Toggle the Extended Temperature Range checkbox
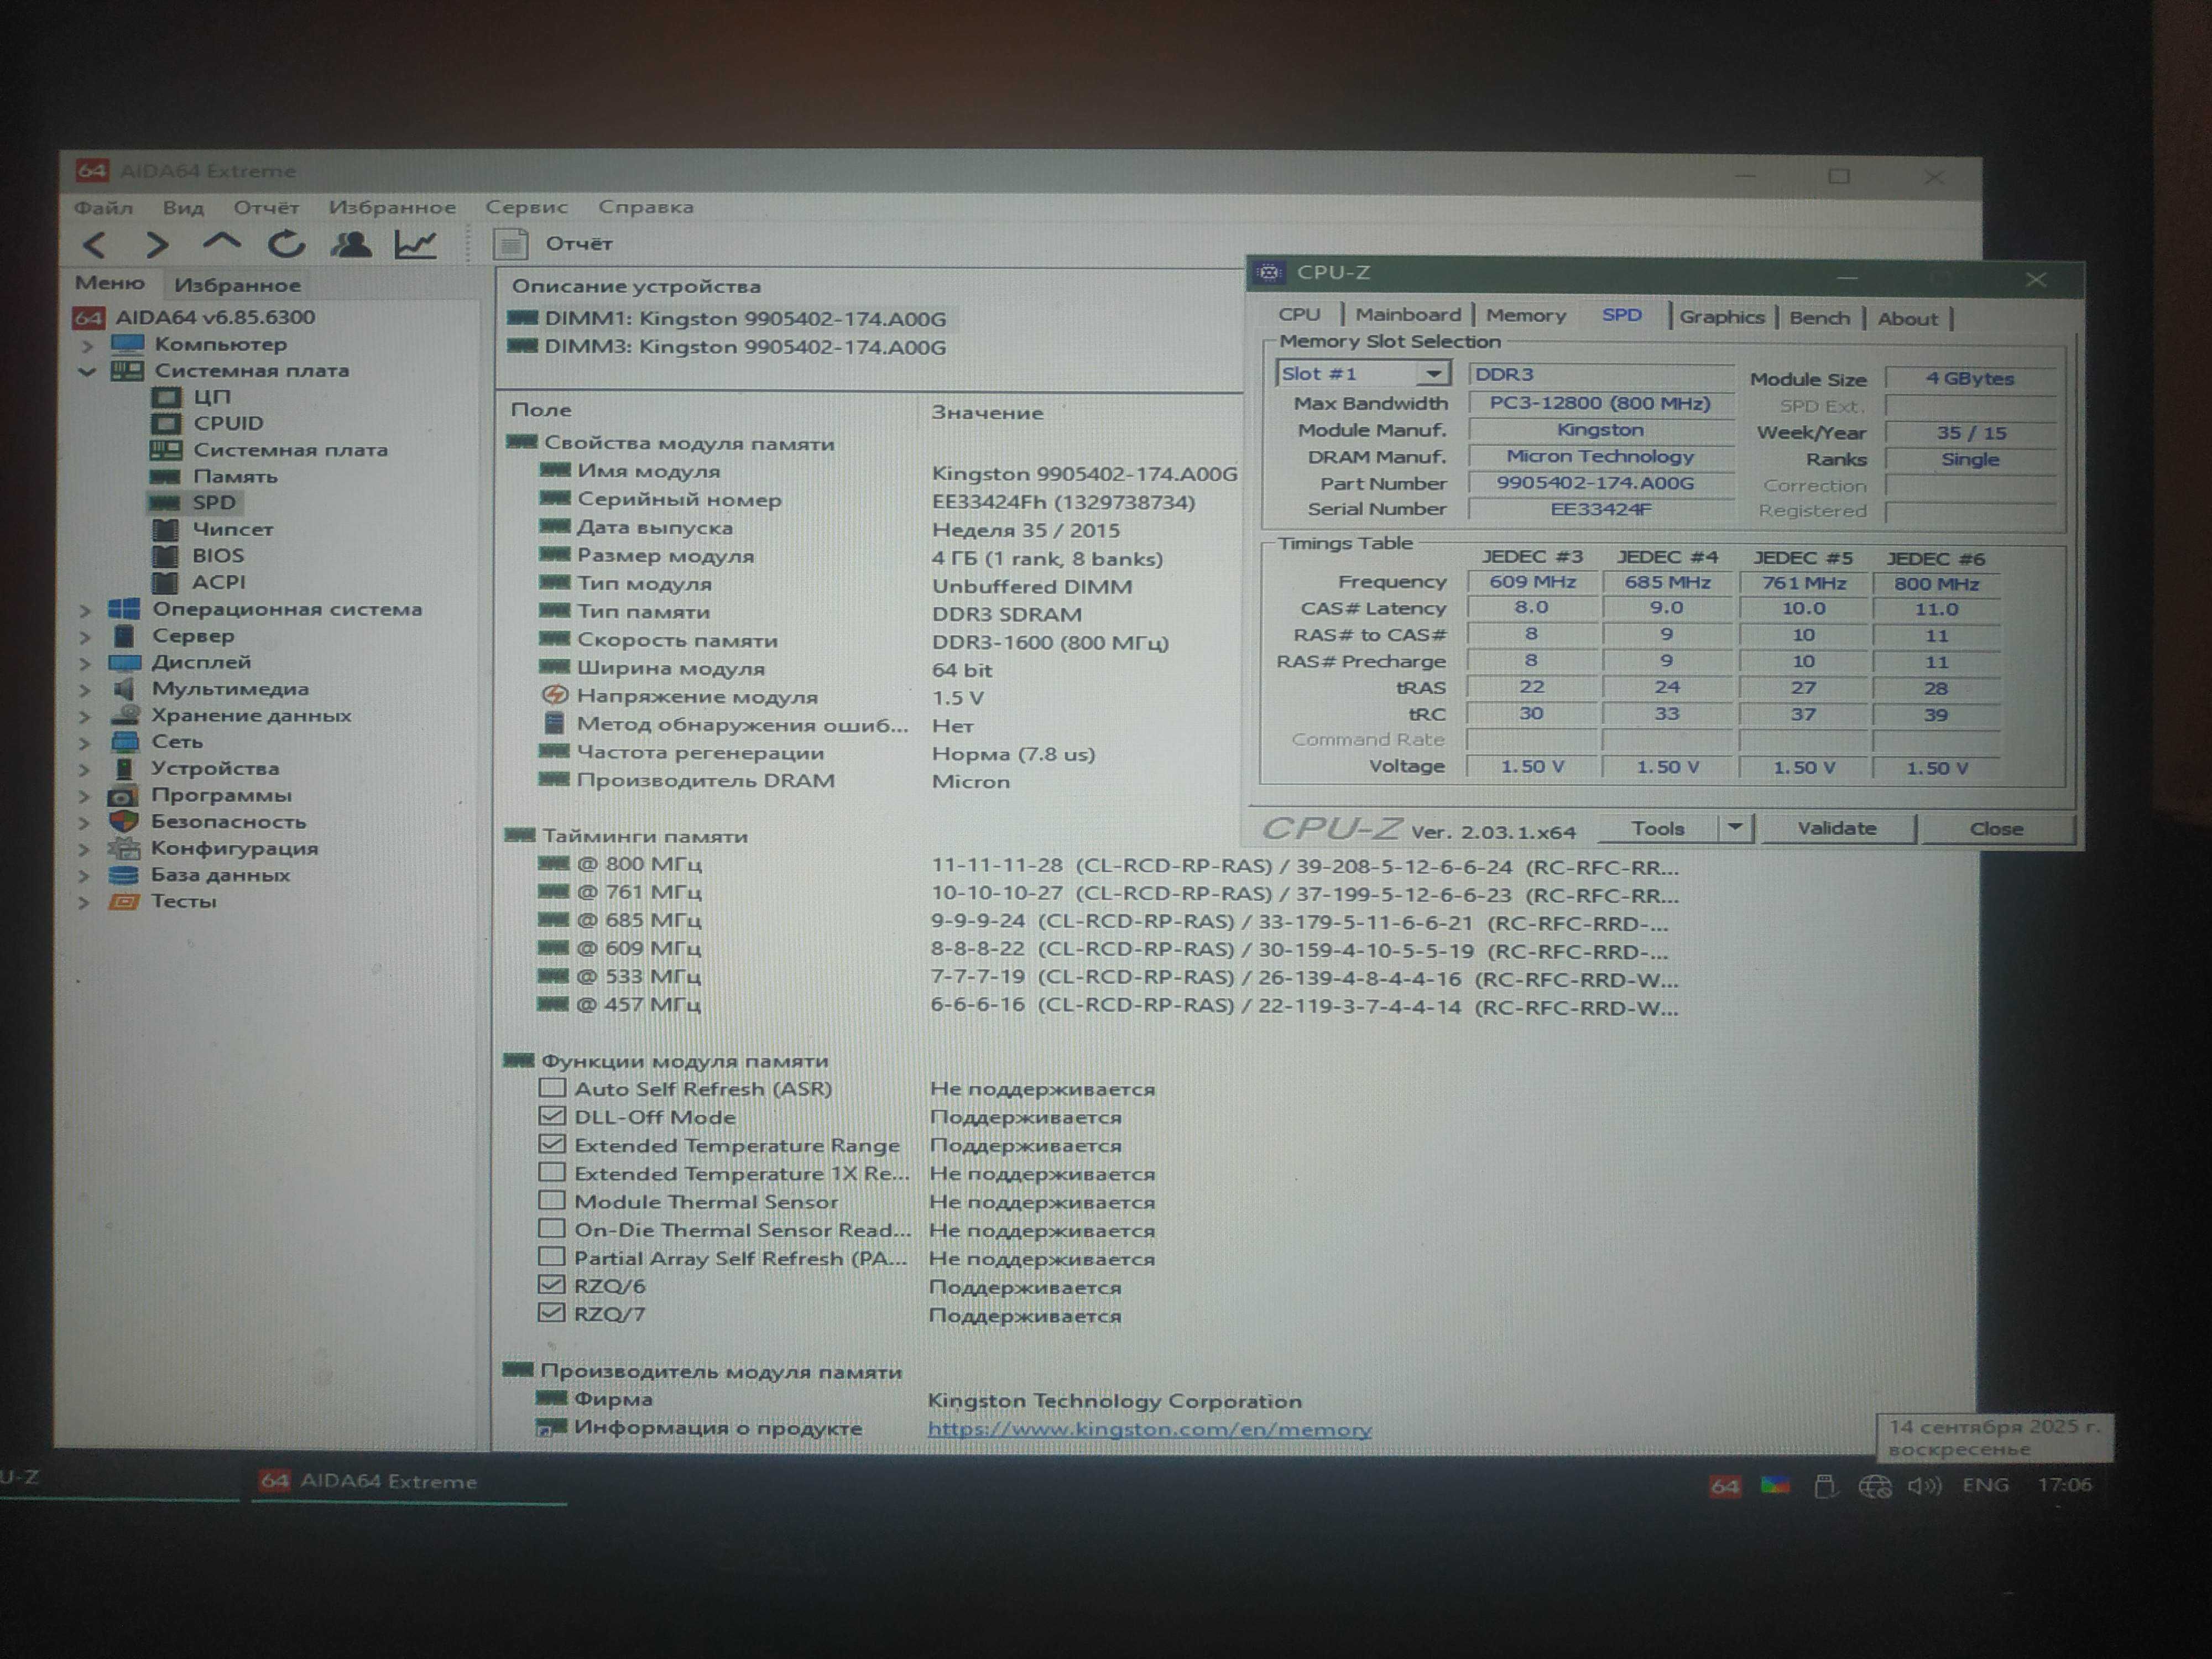 552,1143
